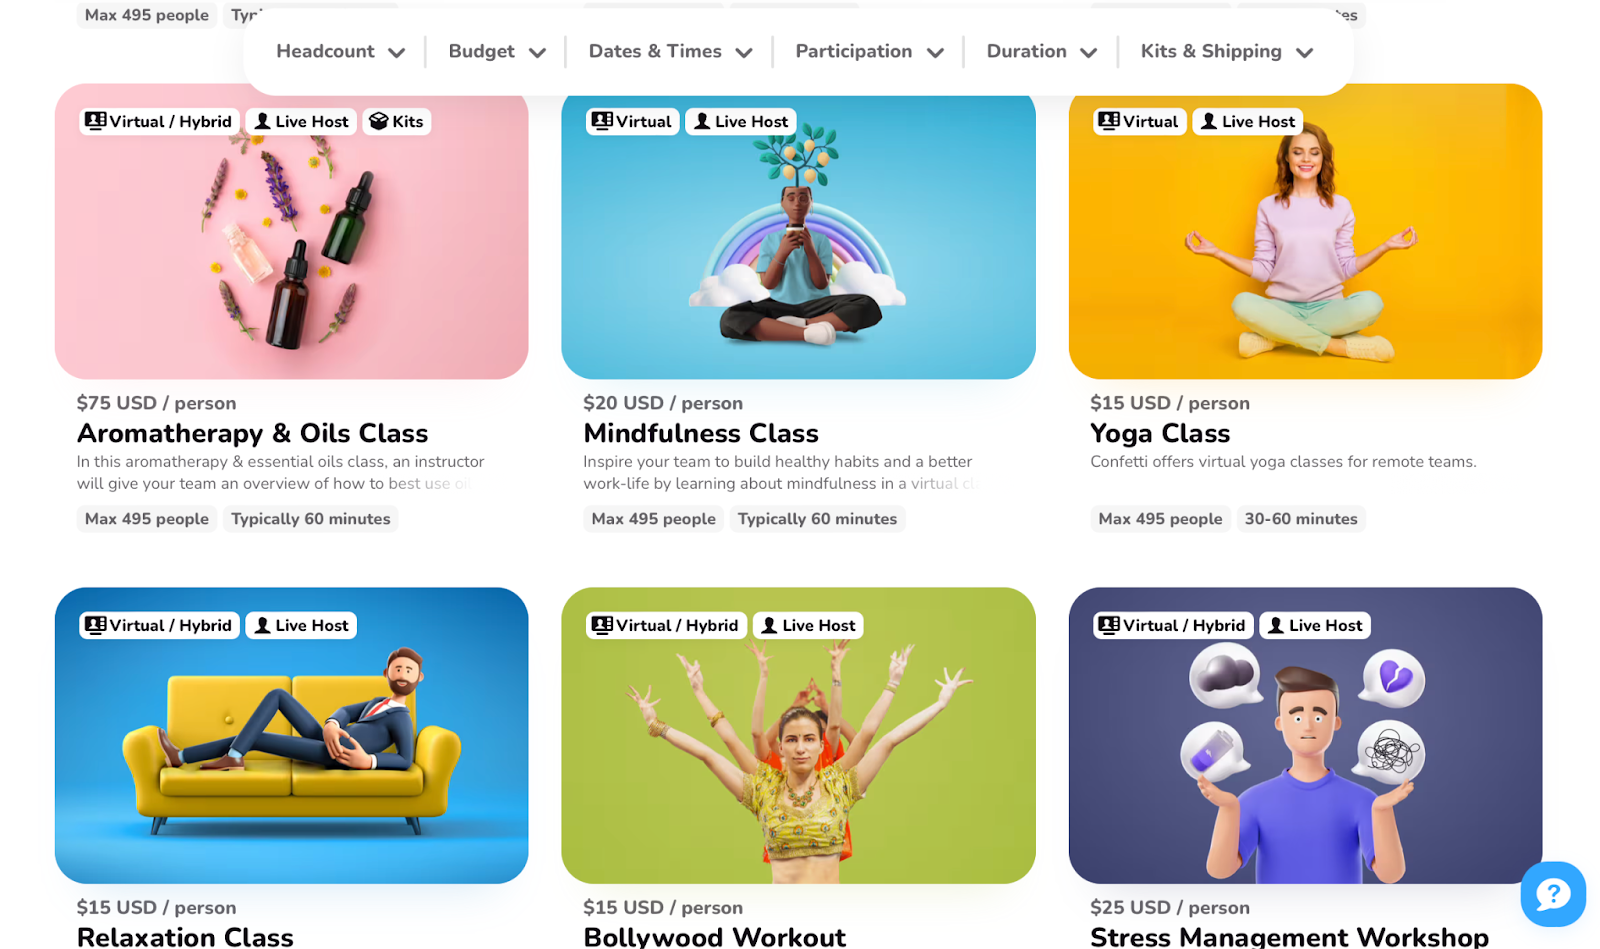Click Kits badge on Aromatherapy card
Viewport: 1600px width, 949px height.
coord(397,121)
